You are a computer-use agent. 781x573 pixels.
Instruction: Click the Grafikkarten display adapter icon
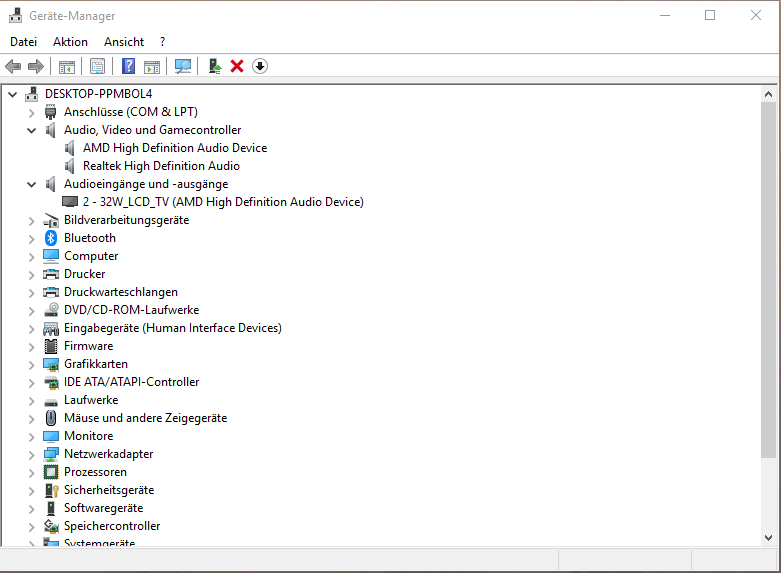(x=51, y=364)
